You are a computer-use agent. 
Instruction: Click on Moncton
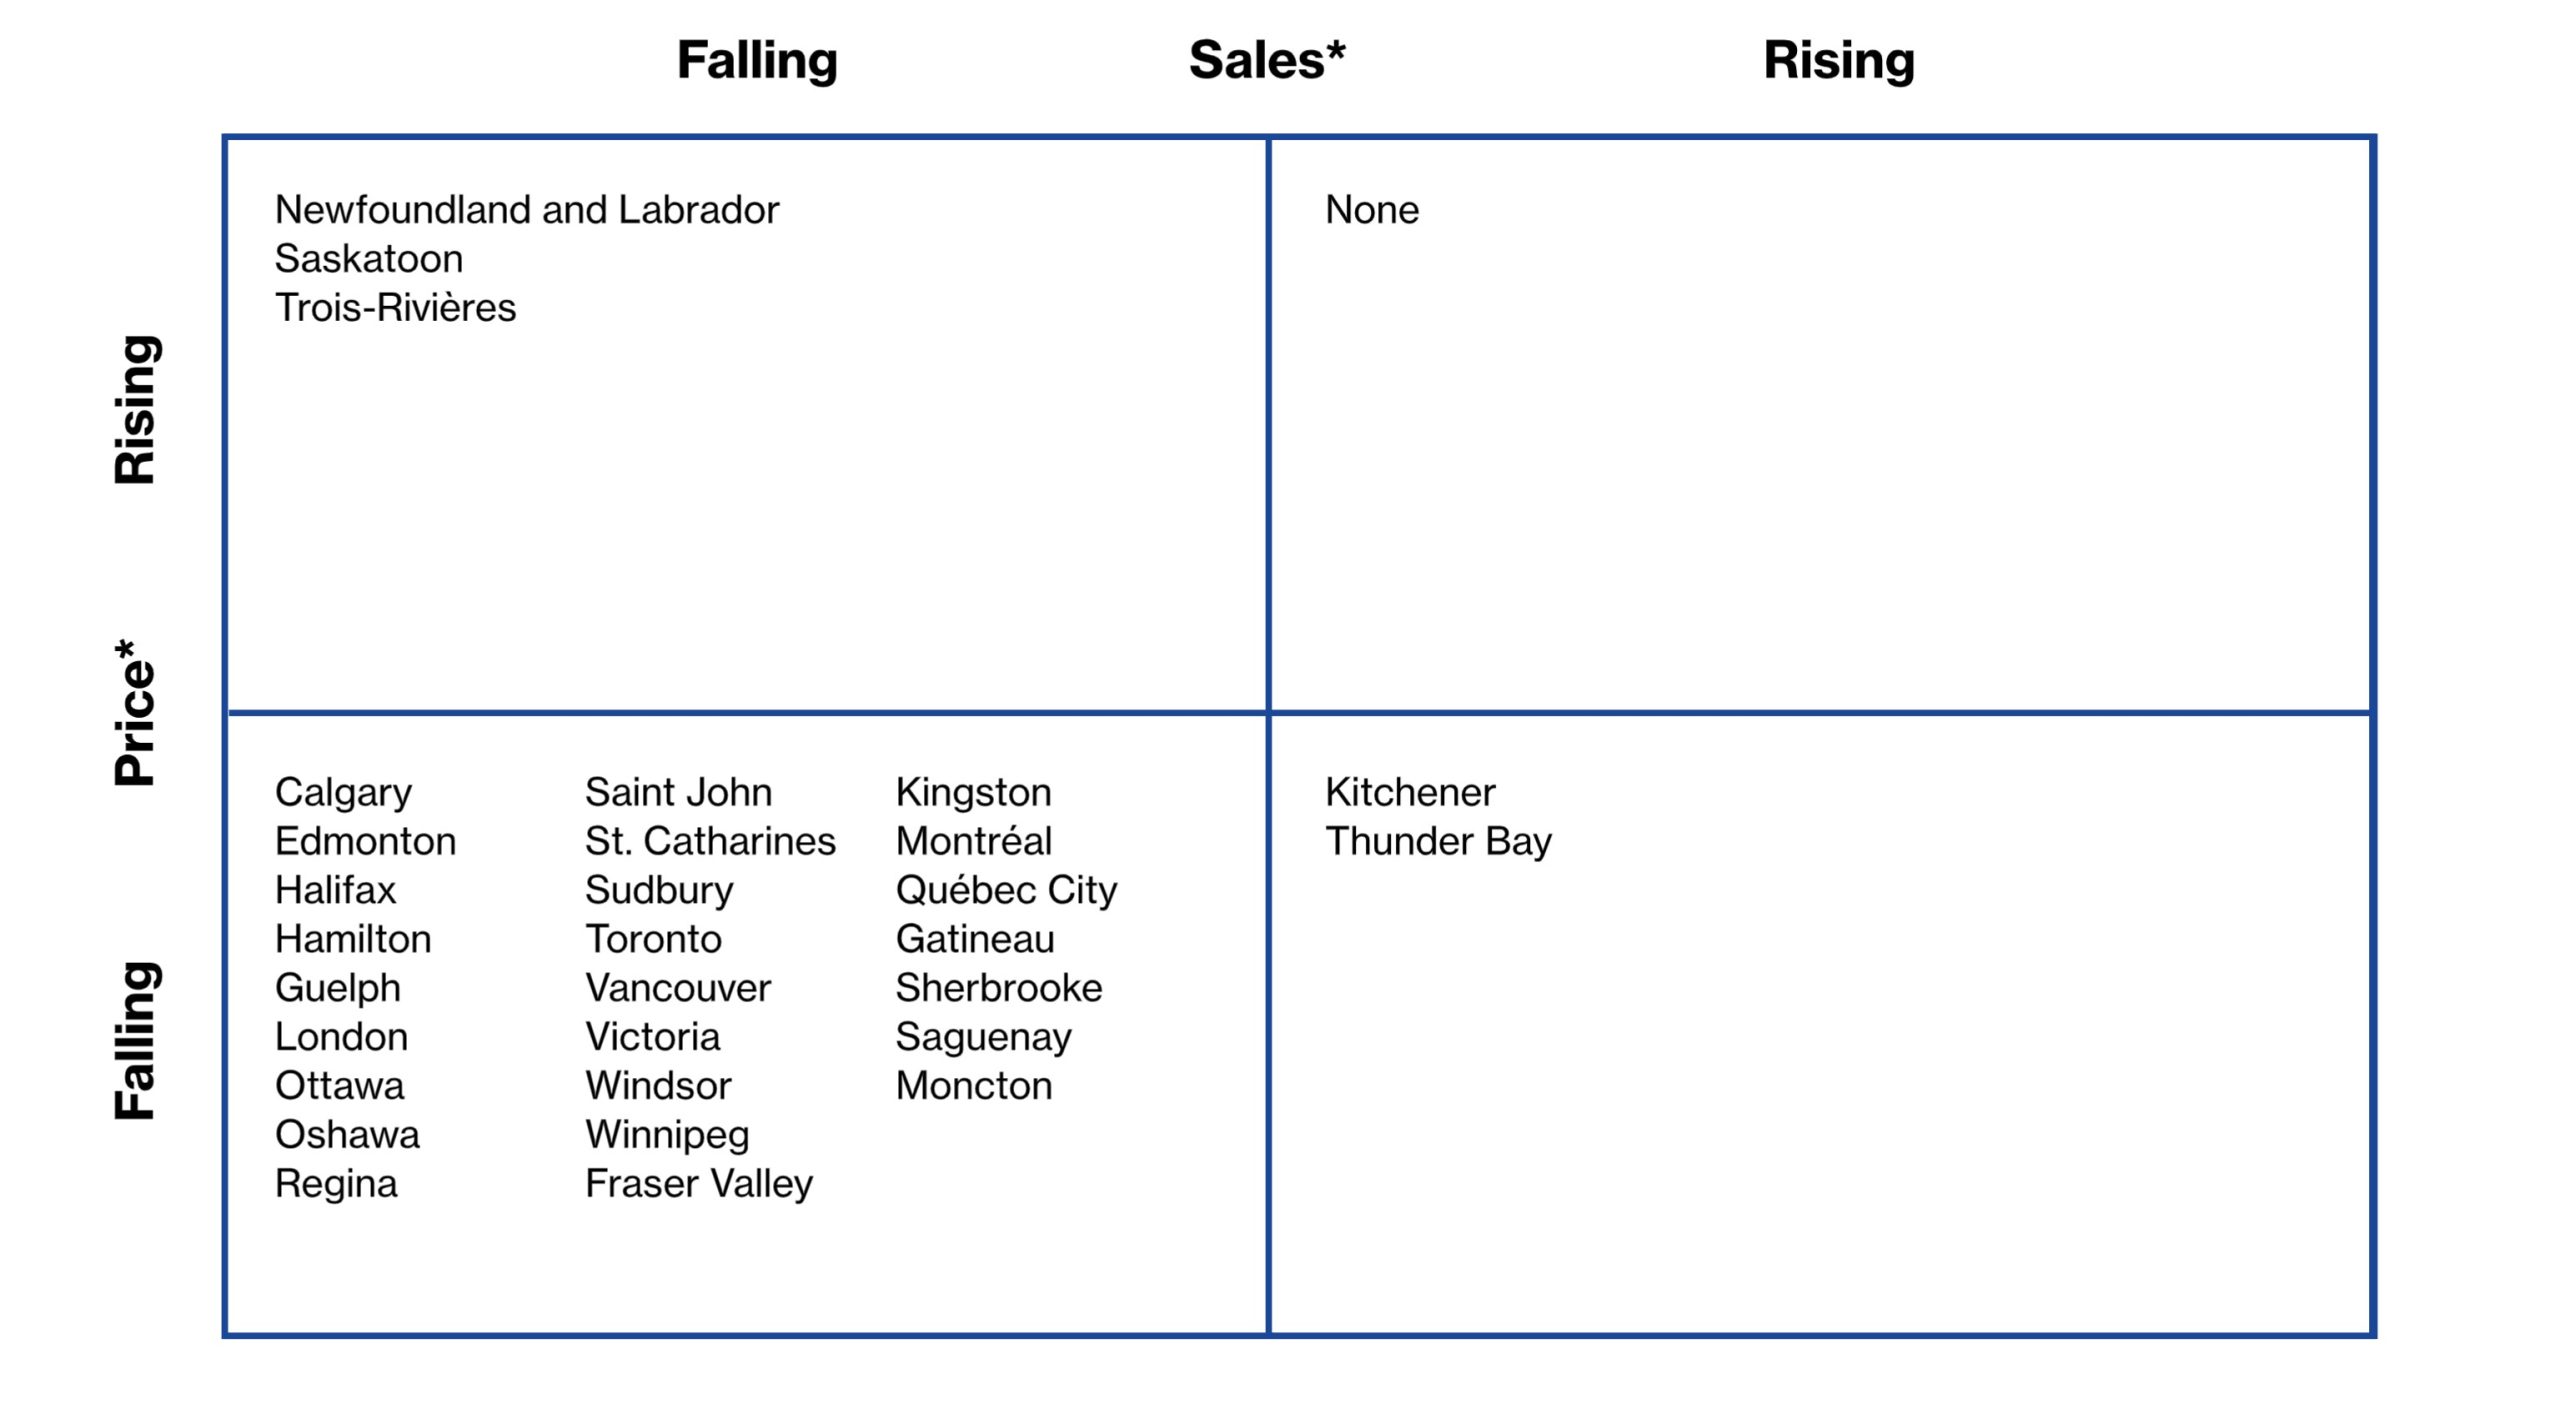tap(974, 1086)
